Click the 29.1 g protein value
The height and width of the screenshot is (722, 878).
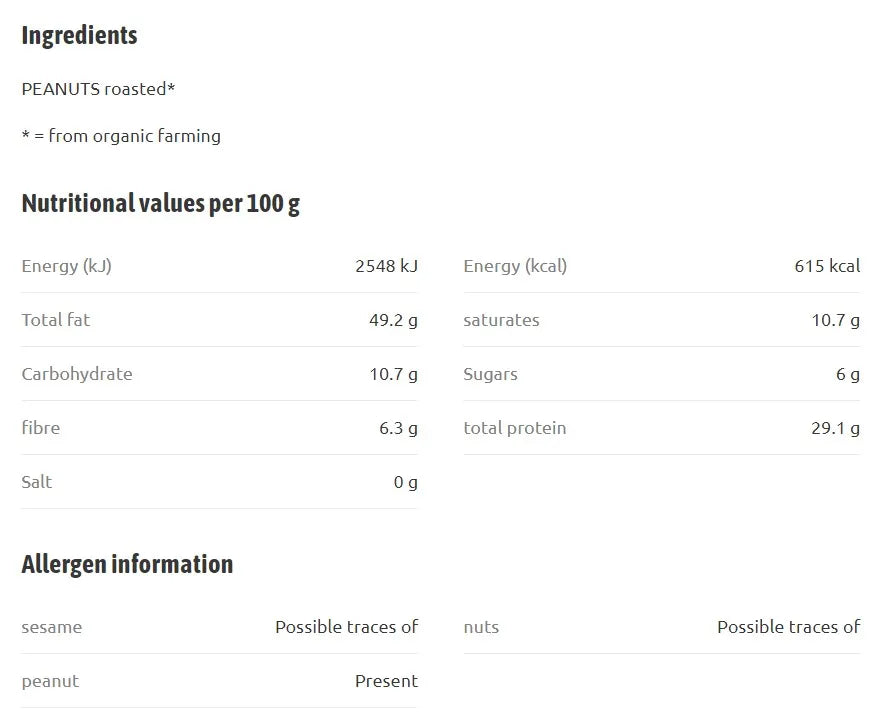coord(835,428)
